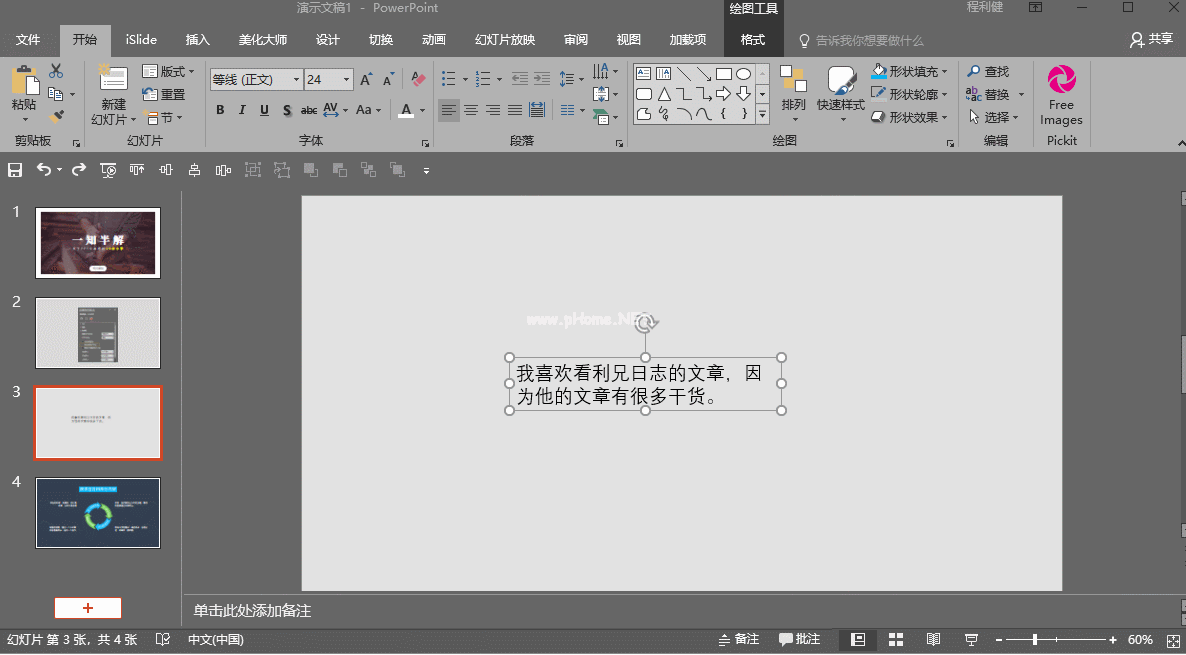Open the slide sorter view in status bar
This screenshot has width=1186, height=655.
[896, 639]
